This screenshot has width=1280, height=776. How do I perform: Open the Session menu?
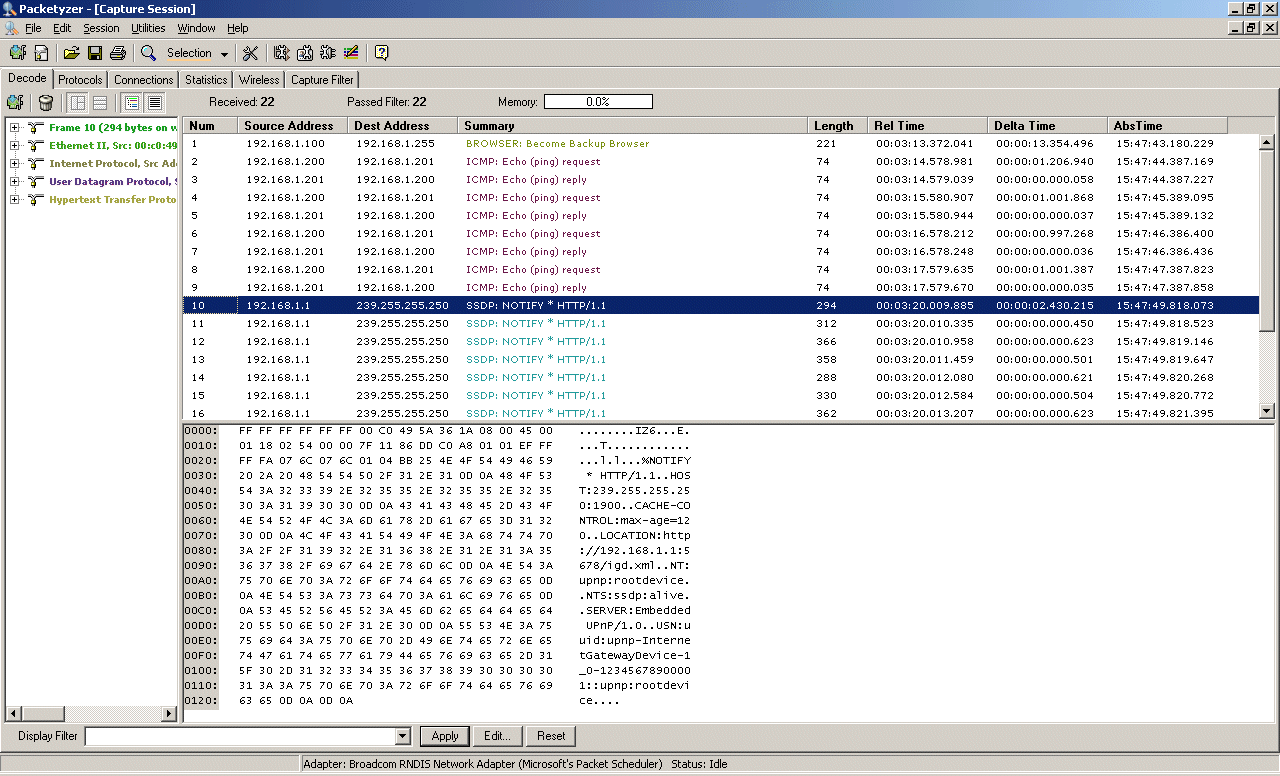coord(101,28)
